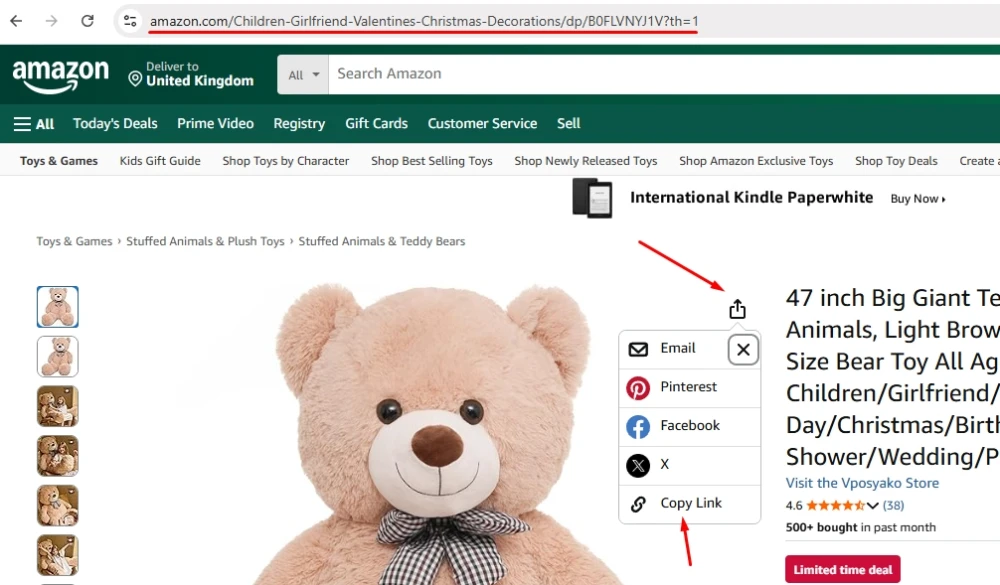
Task: Click the Amazon logo to go home
Action: click(x=61, y=74)
